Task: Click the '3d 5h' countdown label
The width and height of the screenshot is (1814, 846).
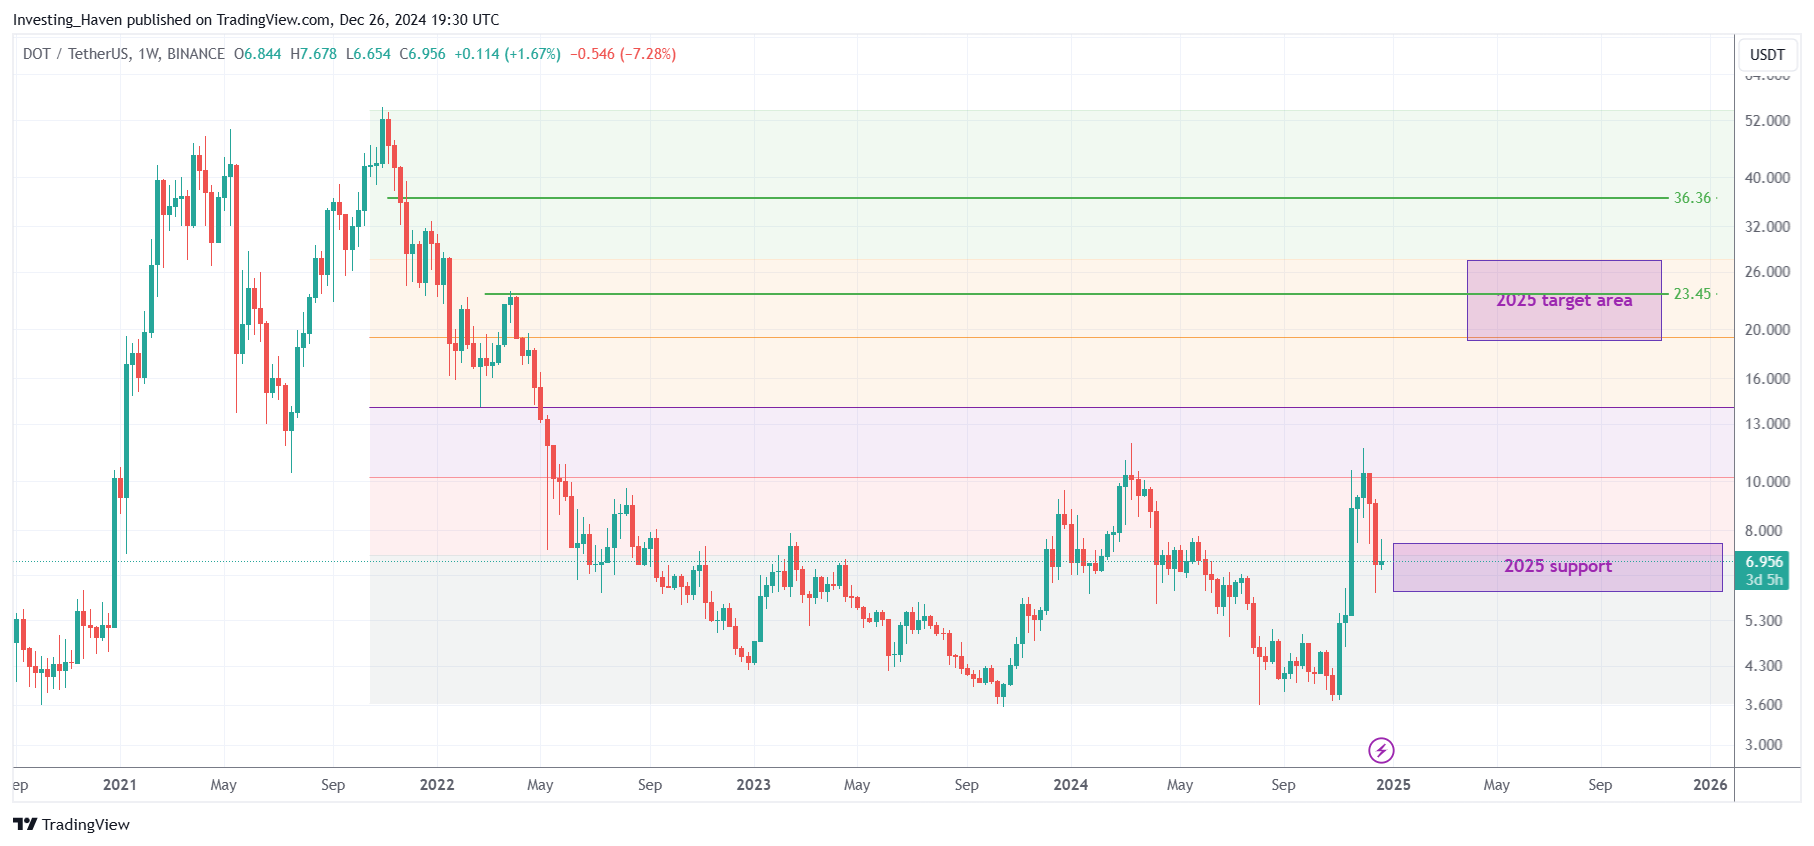Action: (1765, 580)
